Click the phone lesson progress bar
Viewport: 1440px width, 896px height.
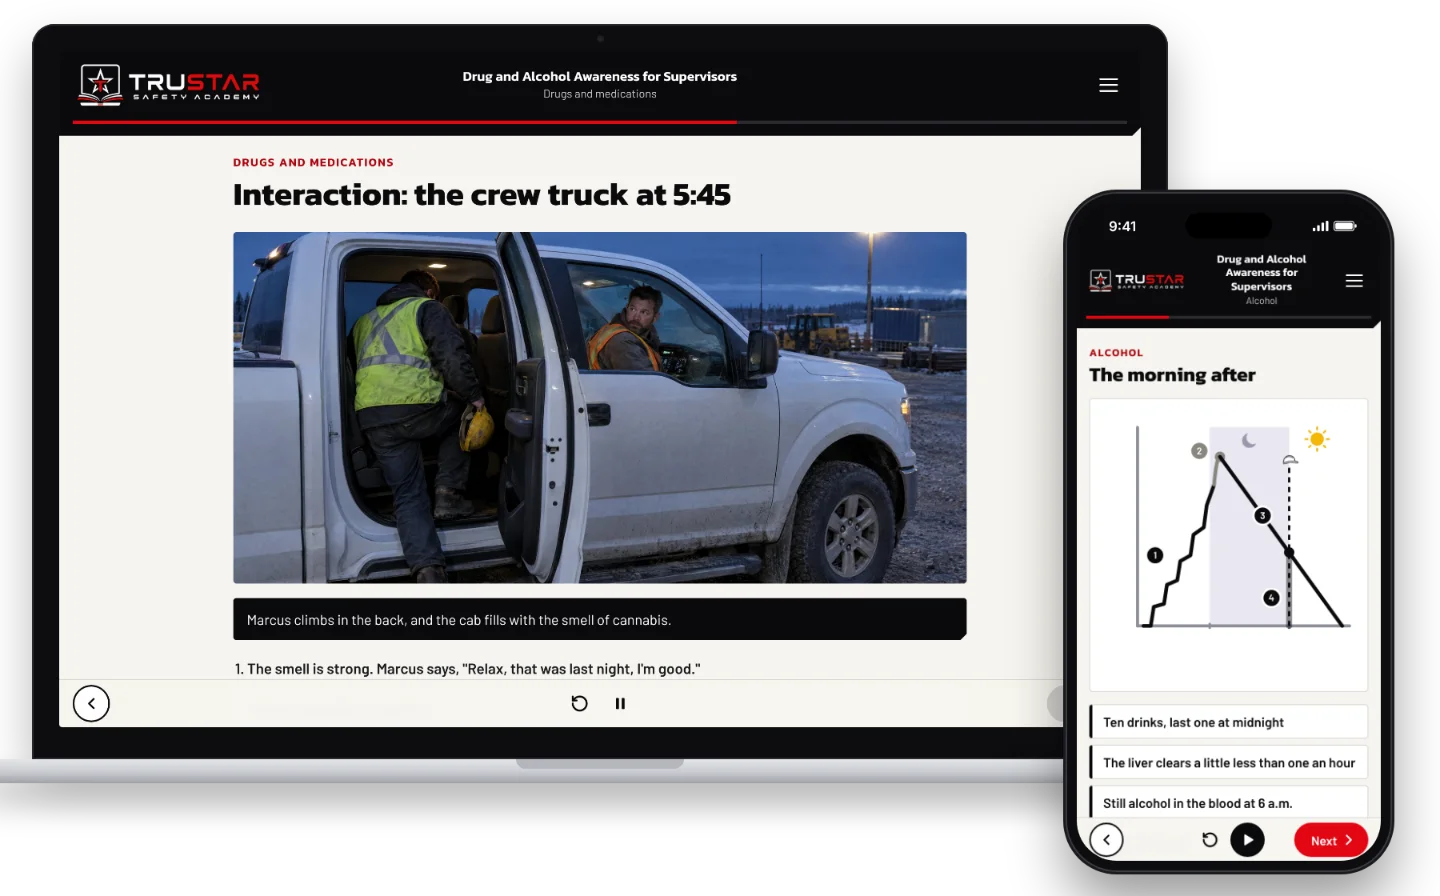[1229, 317]
